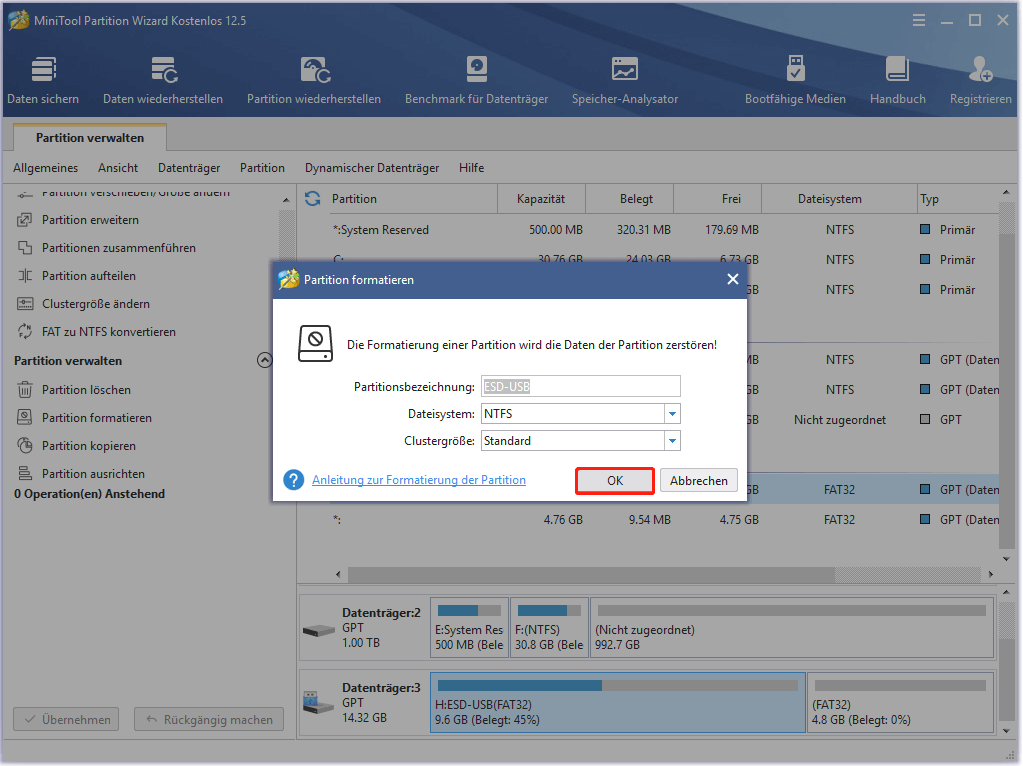The width and height of the screenshot is (1023, 766).
Task: Click Datenträger:2 disk icon
Action: pos(319,631)
